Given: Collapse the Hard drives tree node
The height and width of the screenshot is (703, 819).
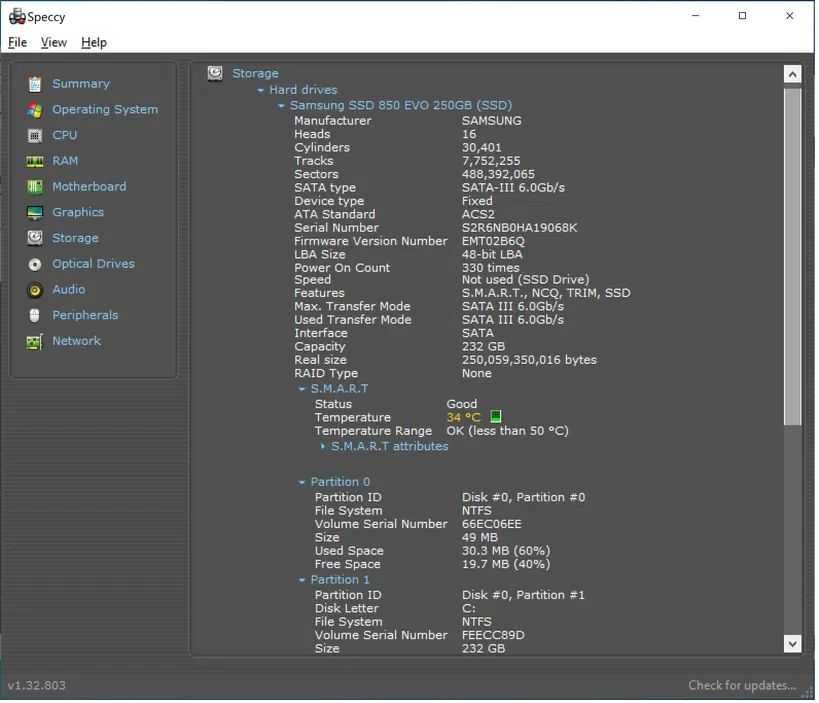Looking at the screenshot, I should pyautogui.click(x=260, y=90).
